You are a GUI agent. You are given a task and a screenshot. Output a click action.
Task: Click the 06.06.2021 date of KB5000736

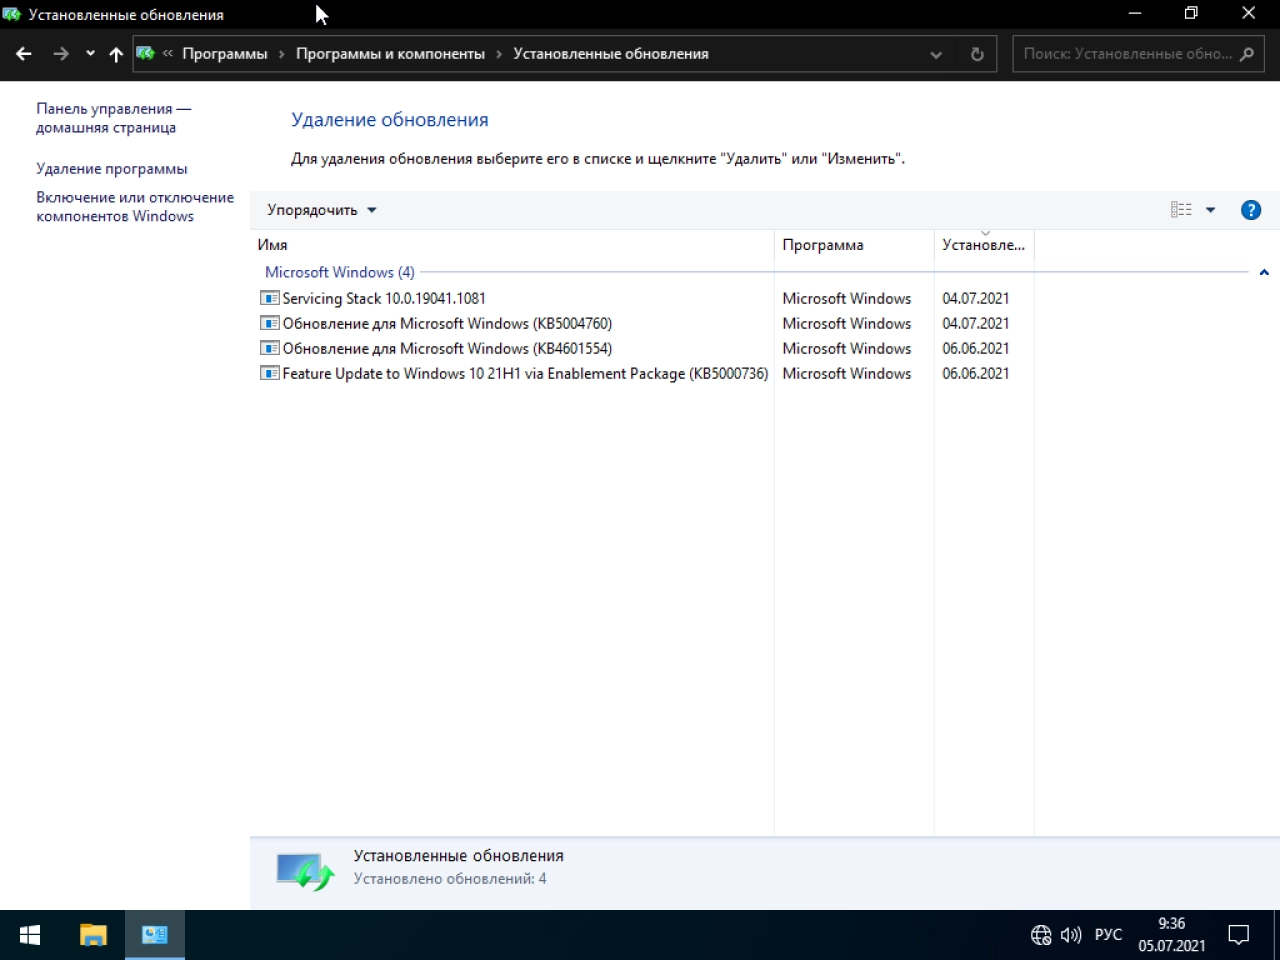976,373
